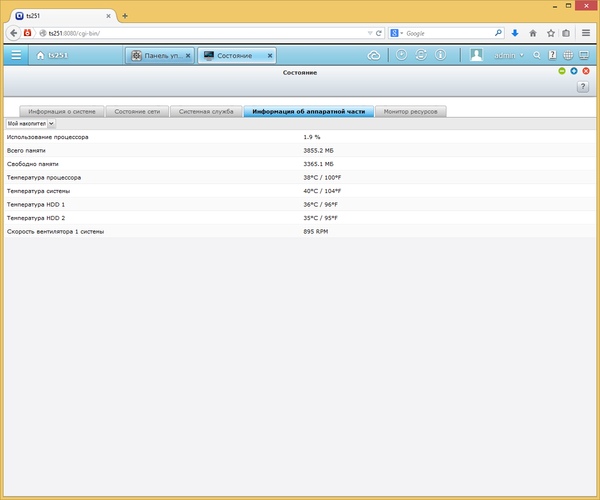Select the ts251 browser tab

pyautogui.click(x=63, y=16)
